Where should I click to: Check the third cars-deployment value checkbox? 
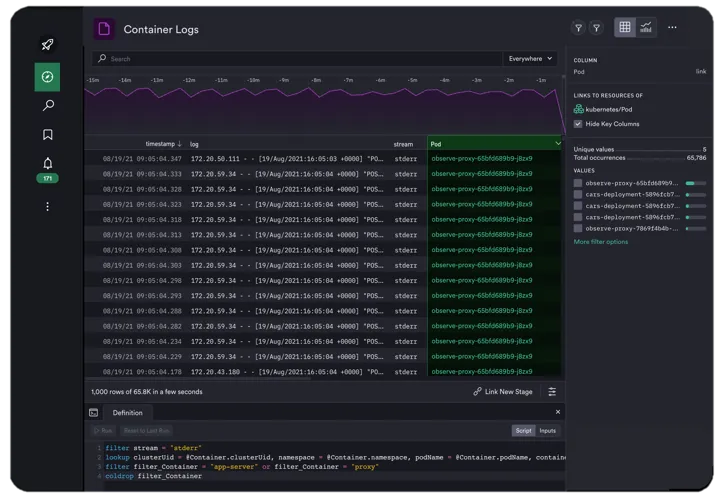[578, 217]
